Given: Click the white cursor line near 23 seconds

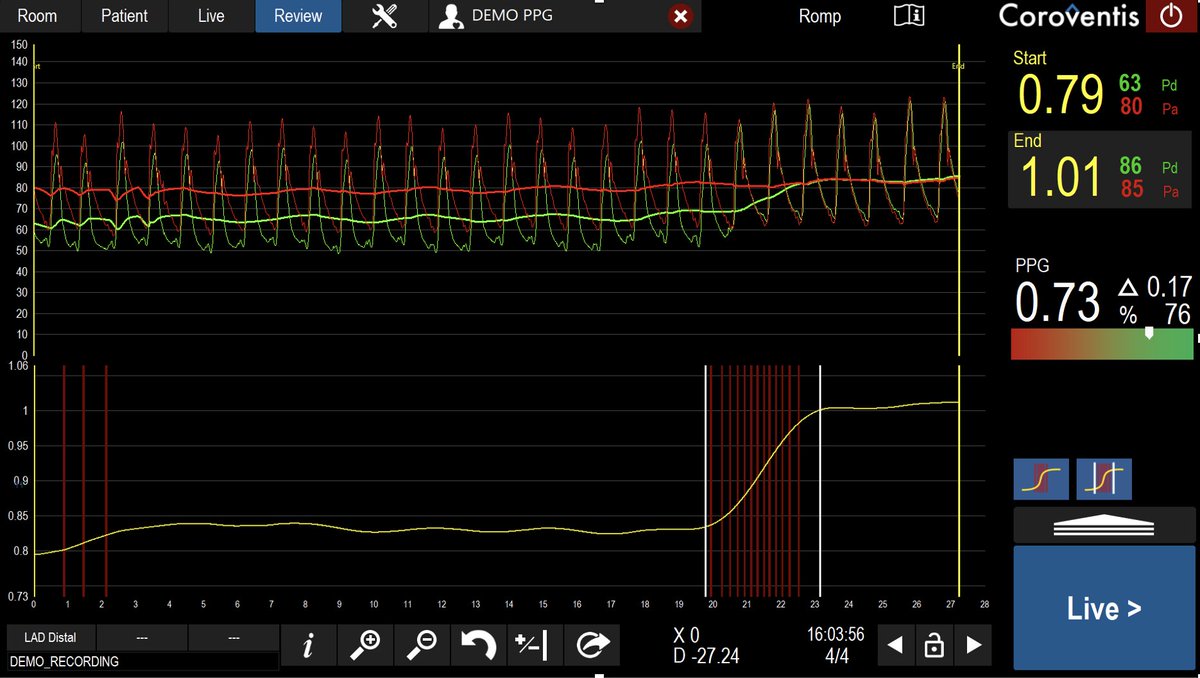Looking at the screenshot, I should pos(820,480).
